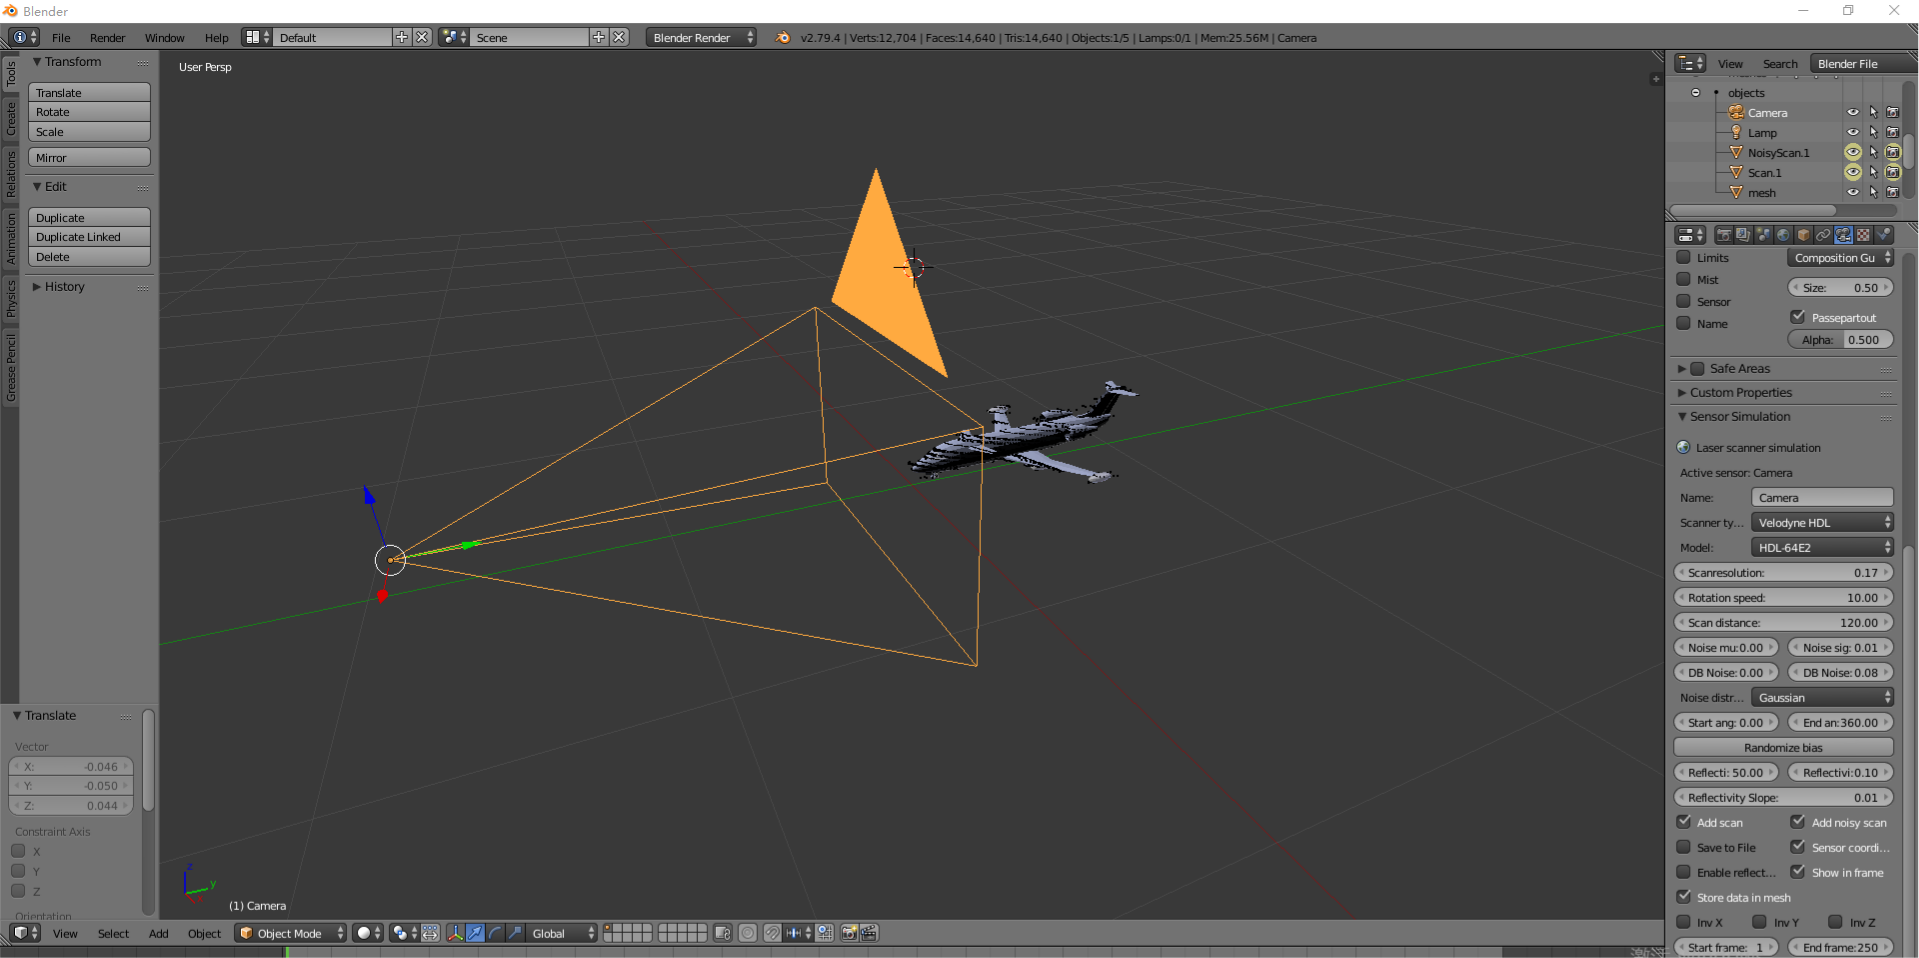Open the World properties tab
Image resolution: width=1919 pixels, height=958 pixels.
1783,235
